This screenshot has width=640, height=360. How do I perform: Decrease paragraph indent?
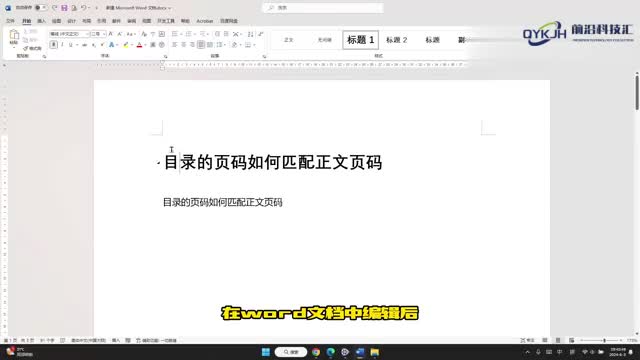pos(217,34)
